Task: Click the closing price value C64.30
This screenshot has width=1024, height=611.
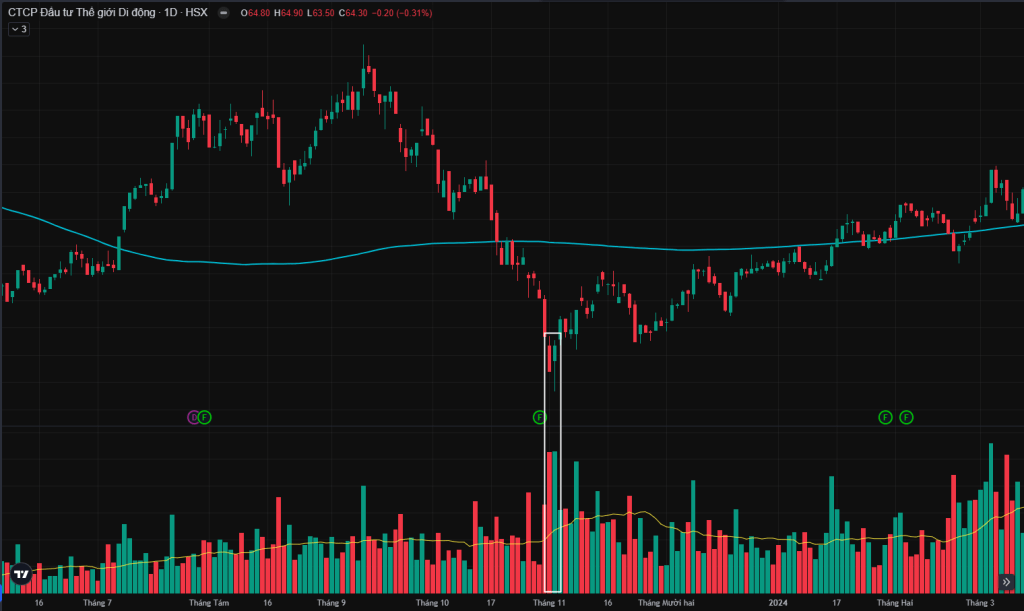Action: coord(353,13)
